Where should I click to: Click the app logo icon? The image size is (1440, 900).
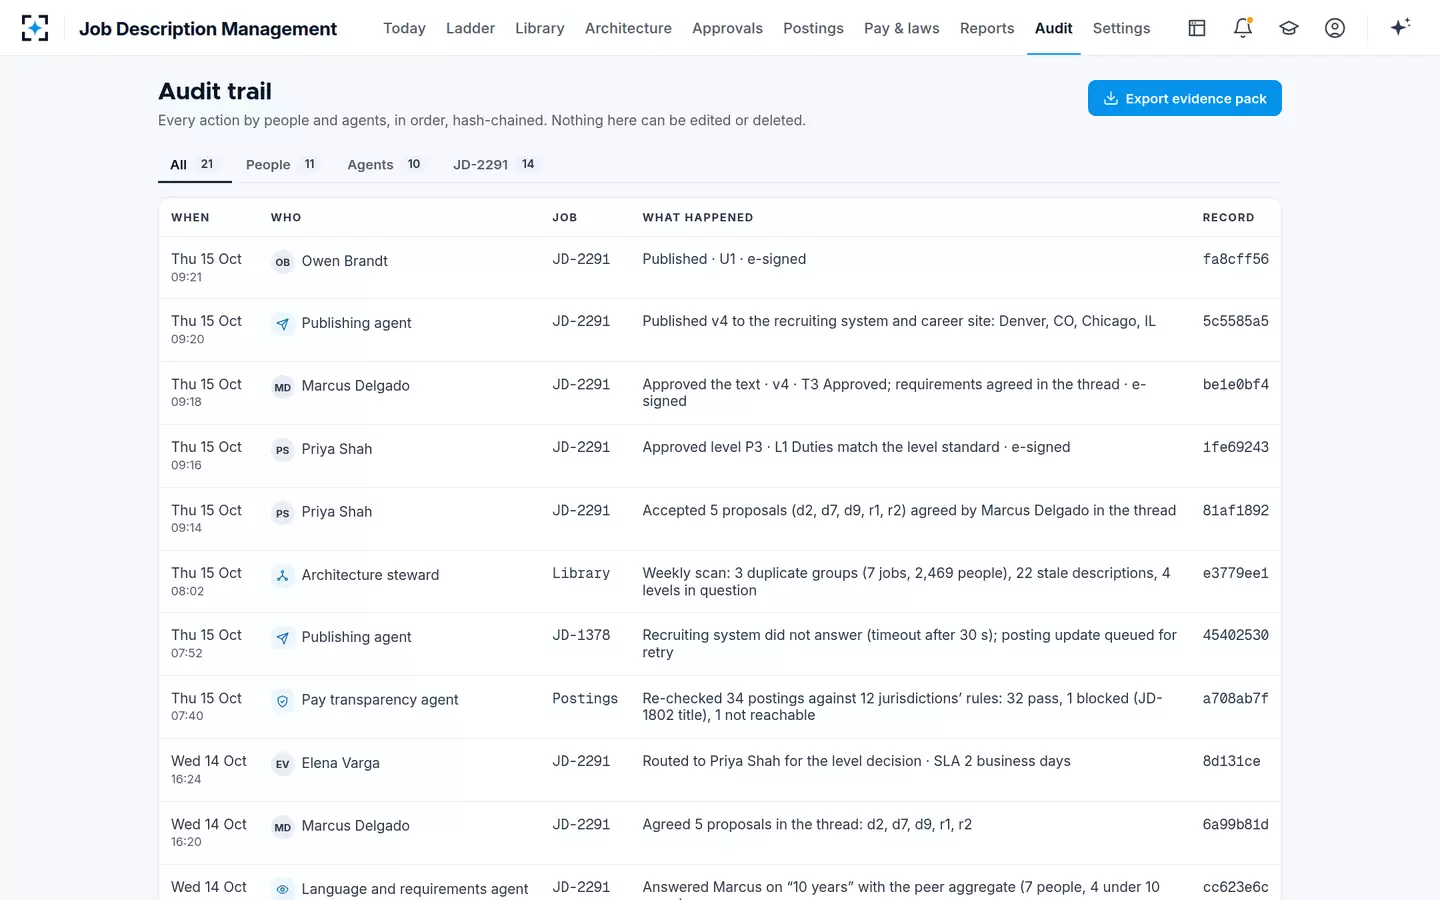[35, 28]
